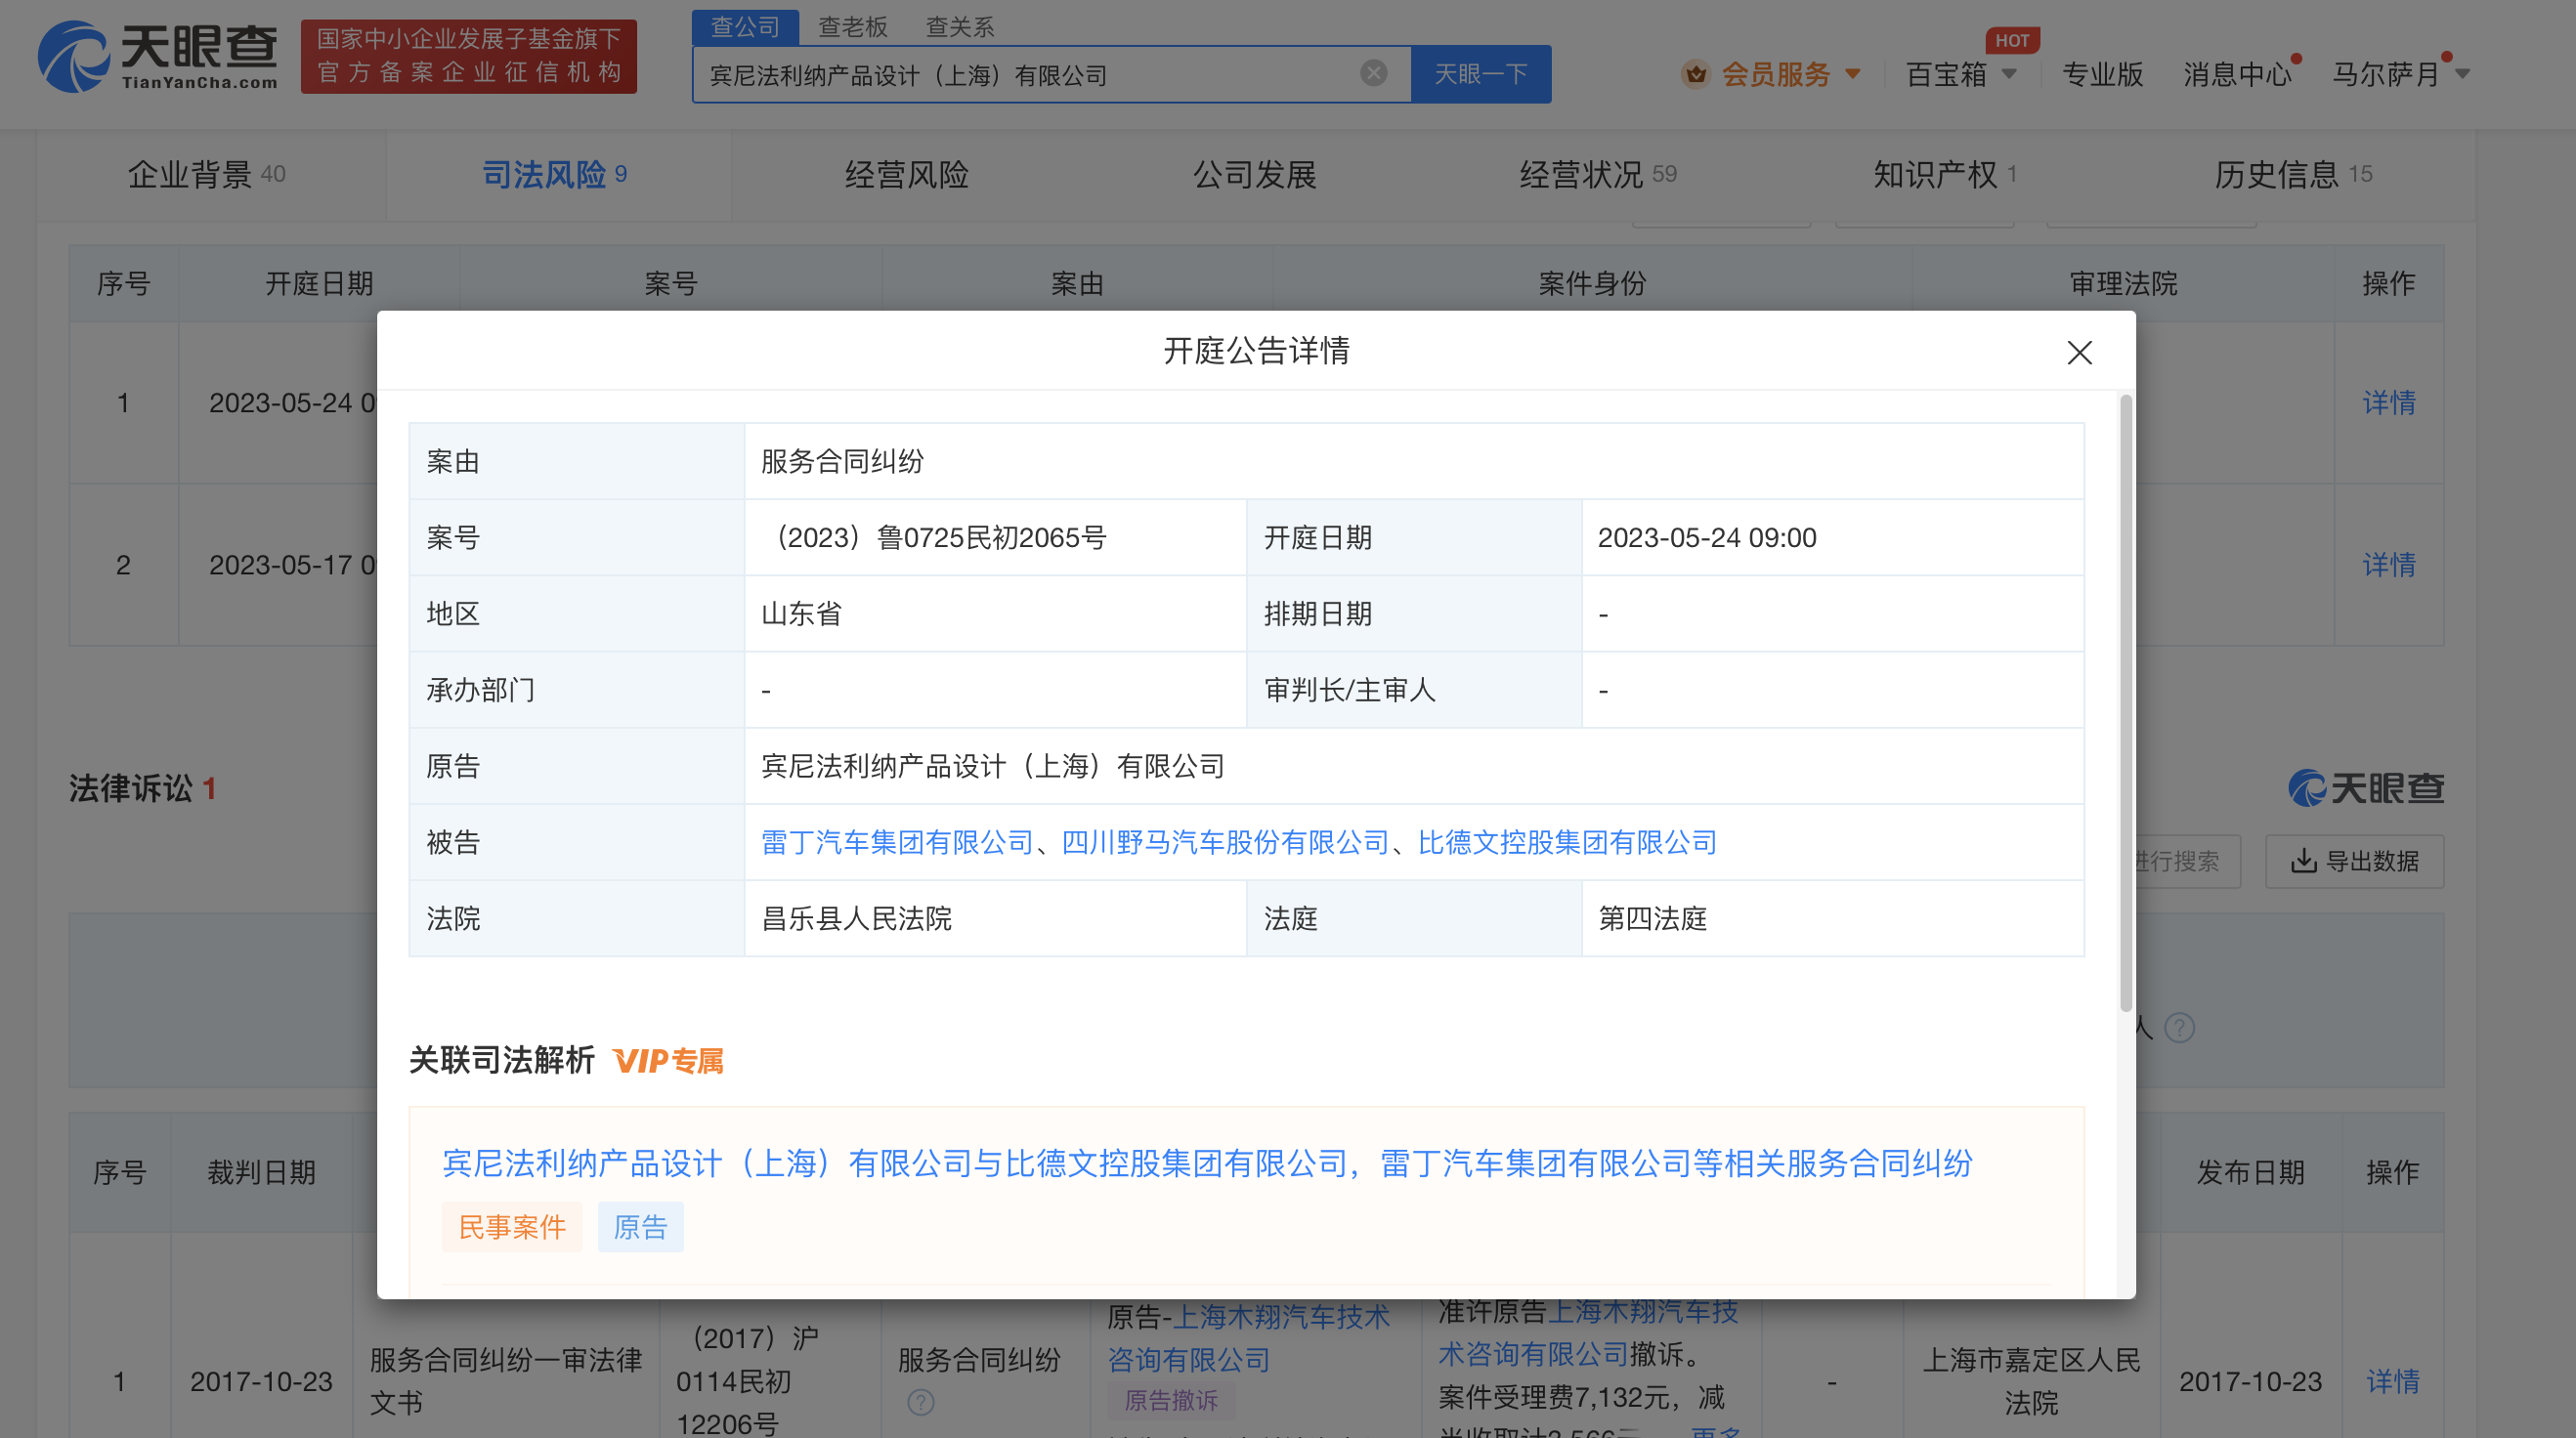Open the 知识产权 tab
2576x1438 pixels.
pos(1945,175)
